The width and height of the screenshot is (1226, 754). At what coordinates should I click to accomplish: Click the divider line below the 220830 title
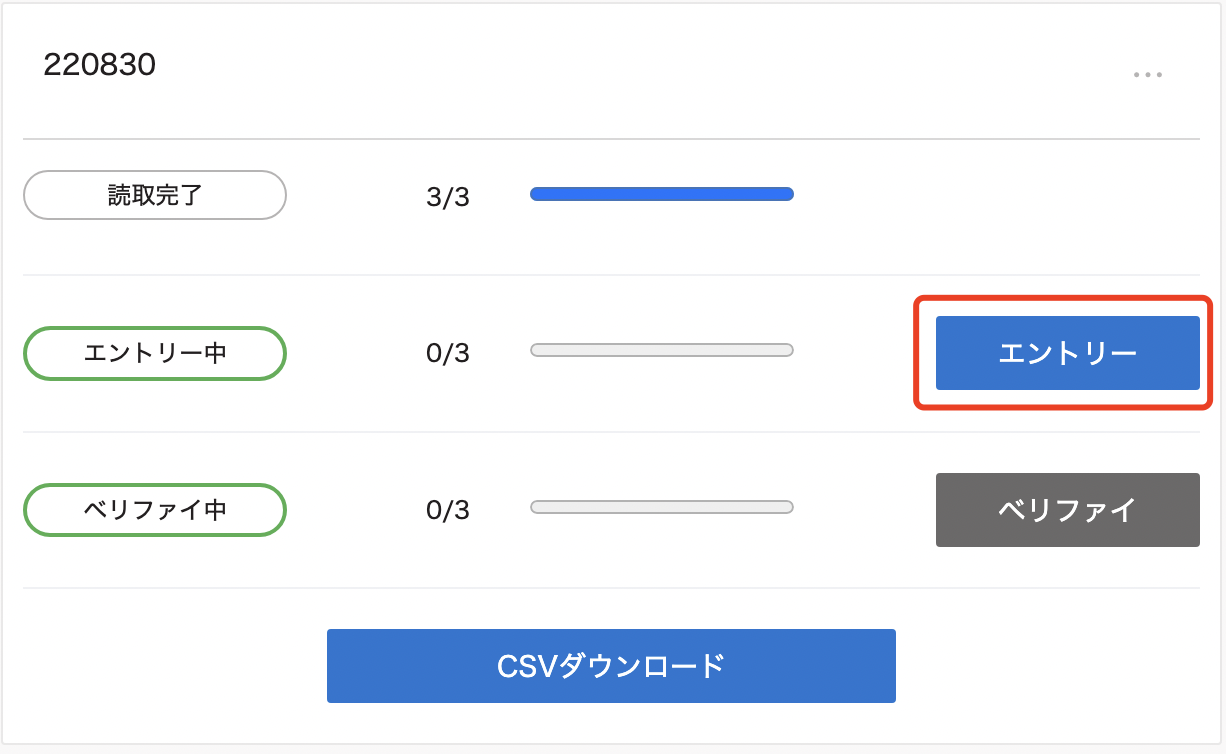[x=610, y=138]
